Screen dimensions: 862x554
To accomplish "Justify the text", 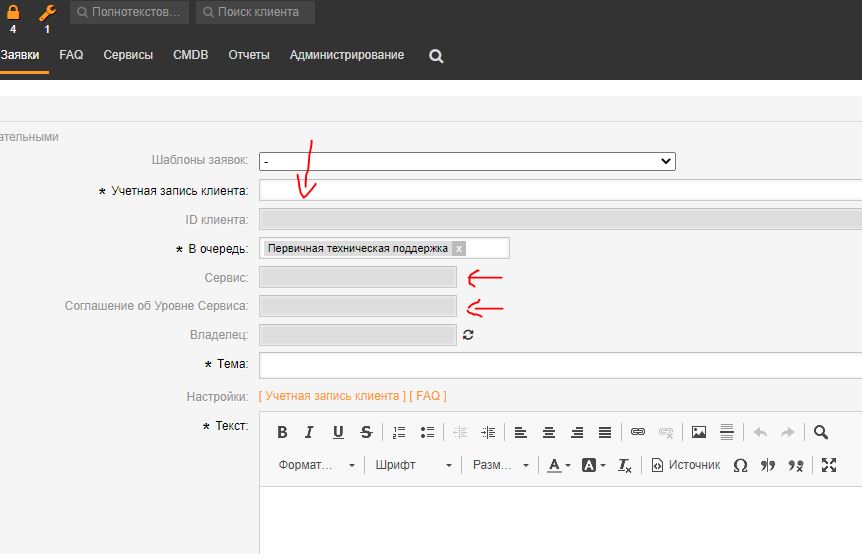I will 605,433.
